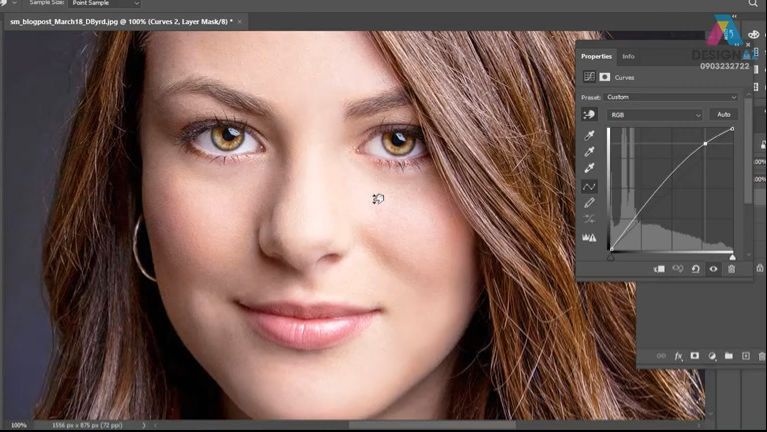This screenshot has height=432, width=767.
Task: Click the smooth curve values icon
Action: tap(589, 219)
